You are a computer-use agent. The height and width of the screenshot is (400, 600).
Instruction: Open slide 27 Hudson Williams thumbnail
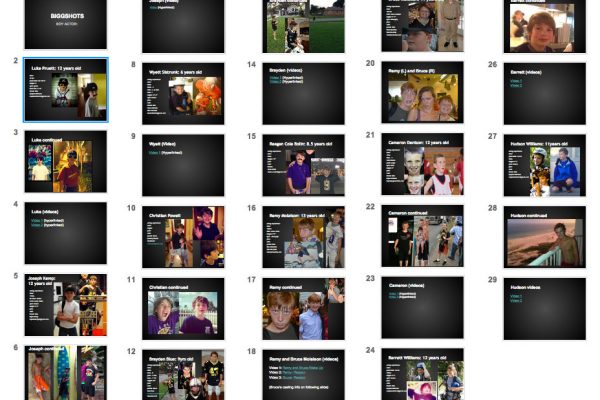pyautogui.click(x=544, y=163)
